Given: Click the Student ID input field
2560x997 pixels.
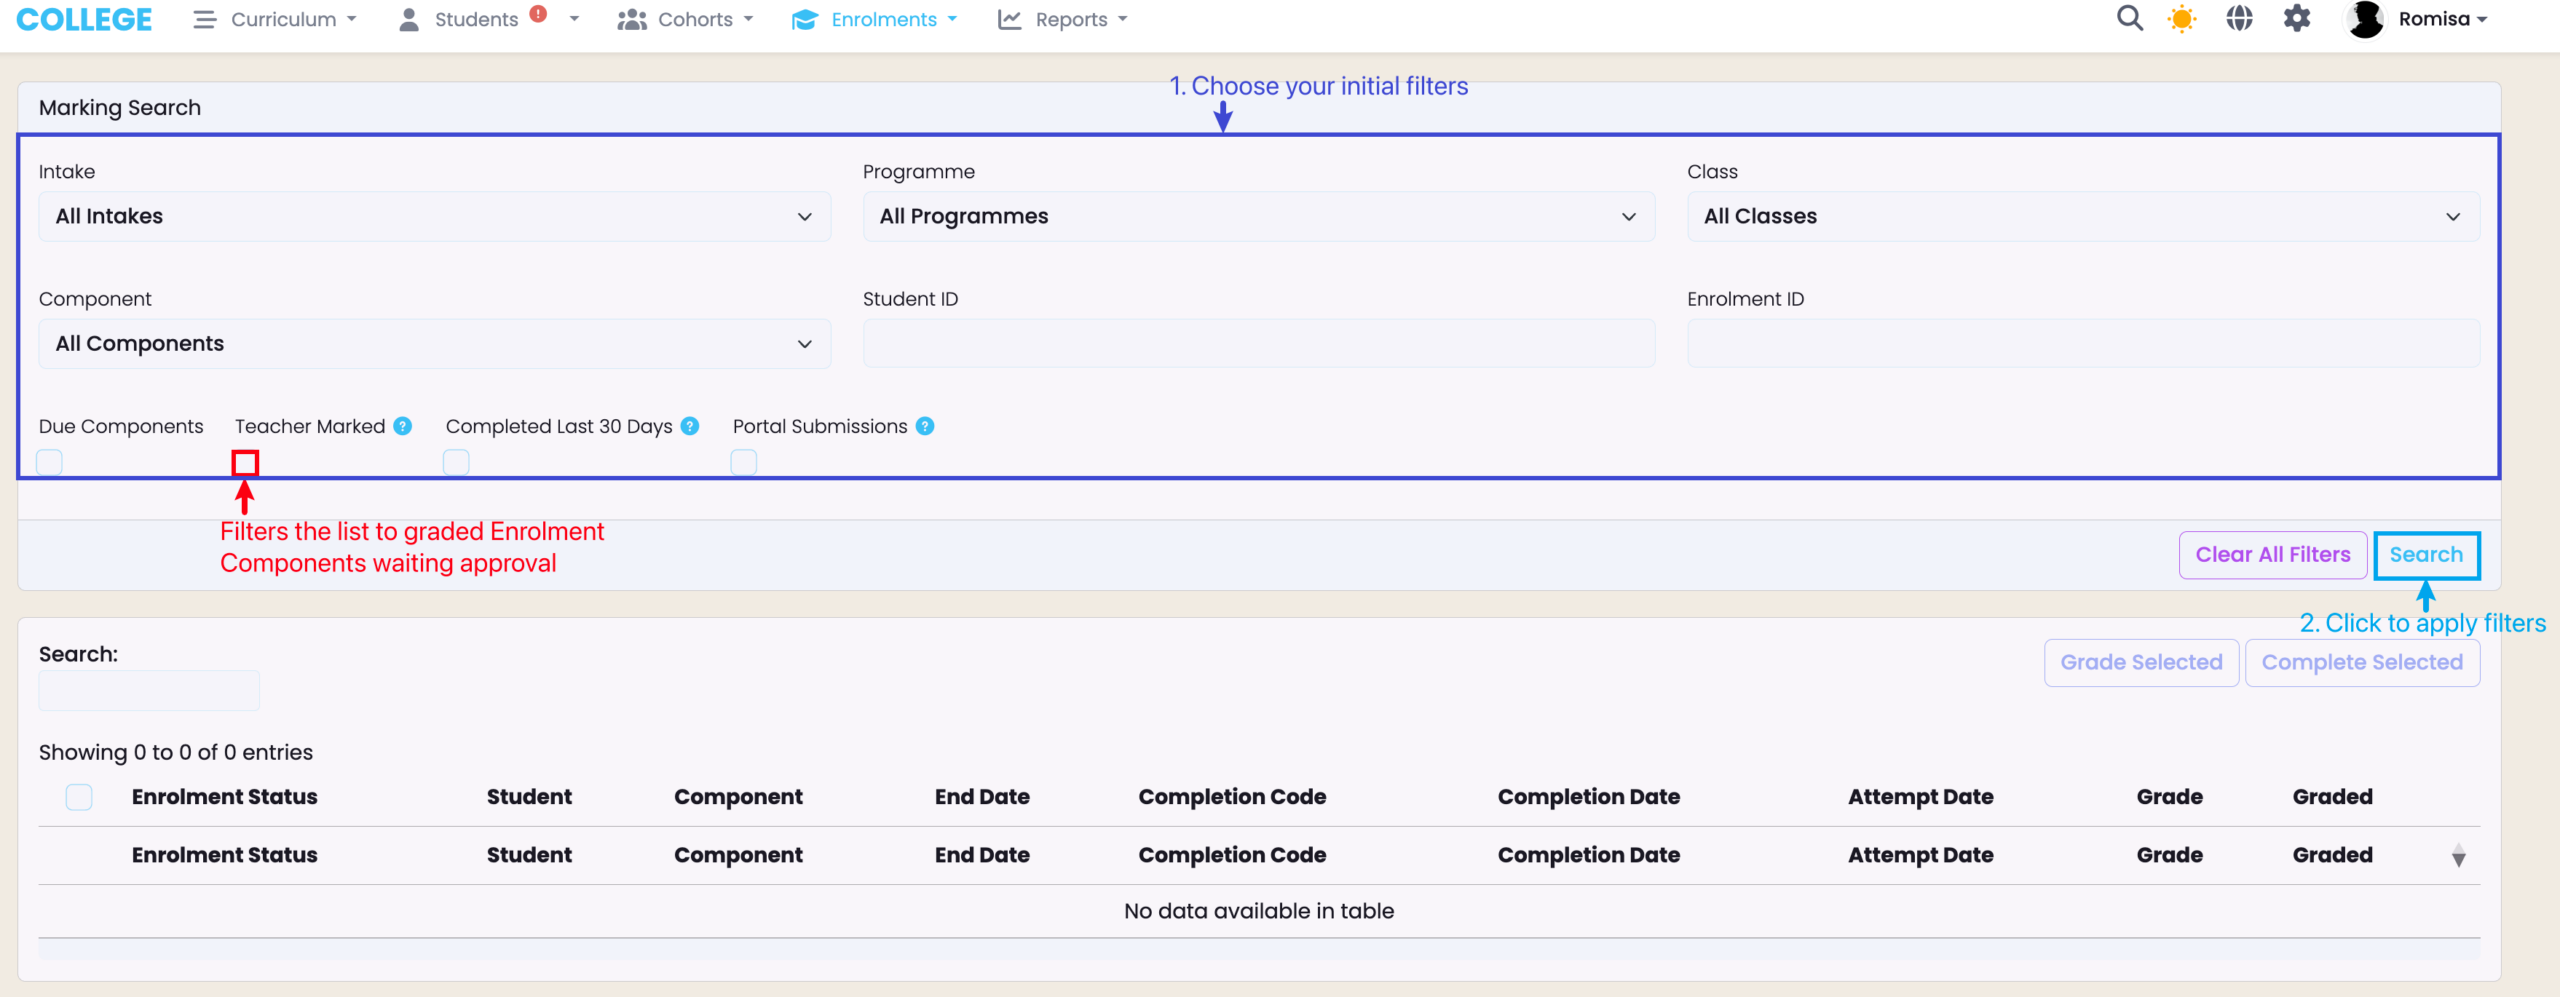Looking at the screenshot, I should (x=1258, y=344).
